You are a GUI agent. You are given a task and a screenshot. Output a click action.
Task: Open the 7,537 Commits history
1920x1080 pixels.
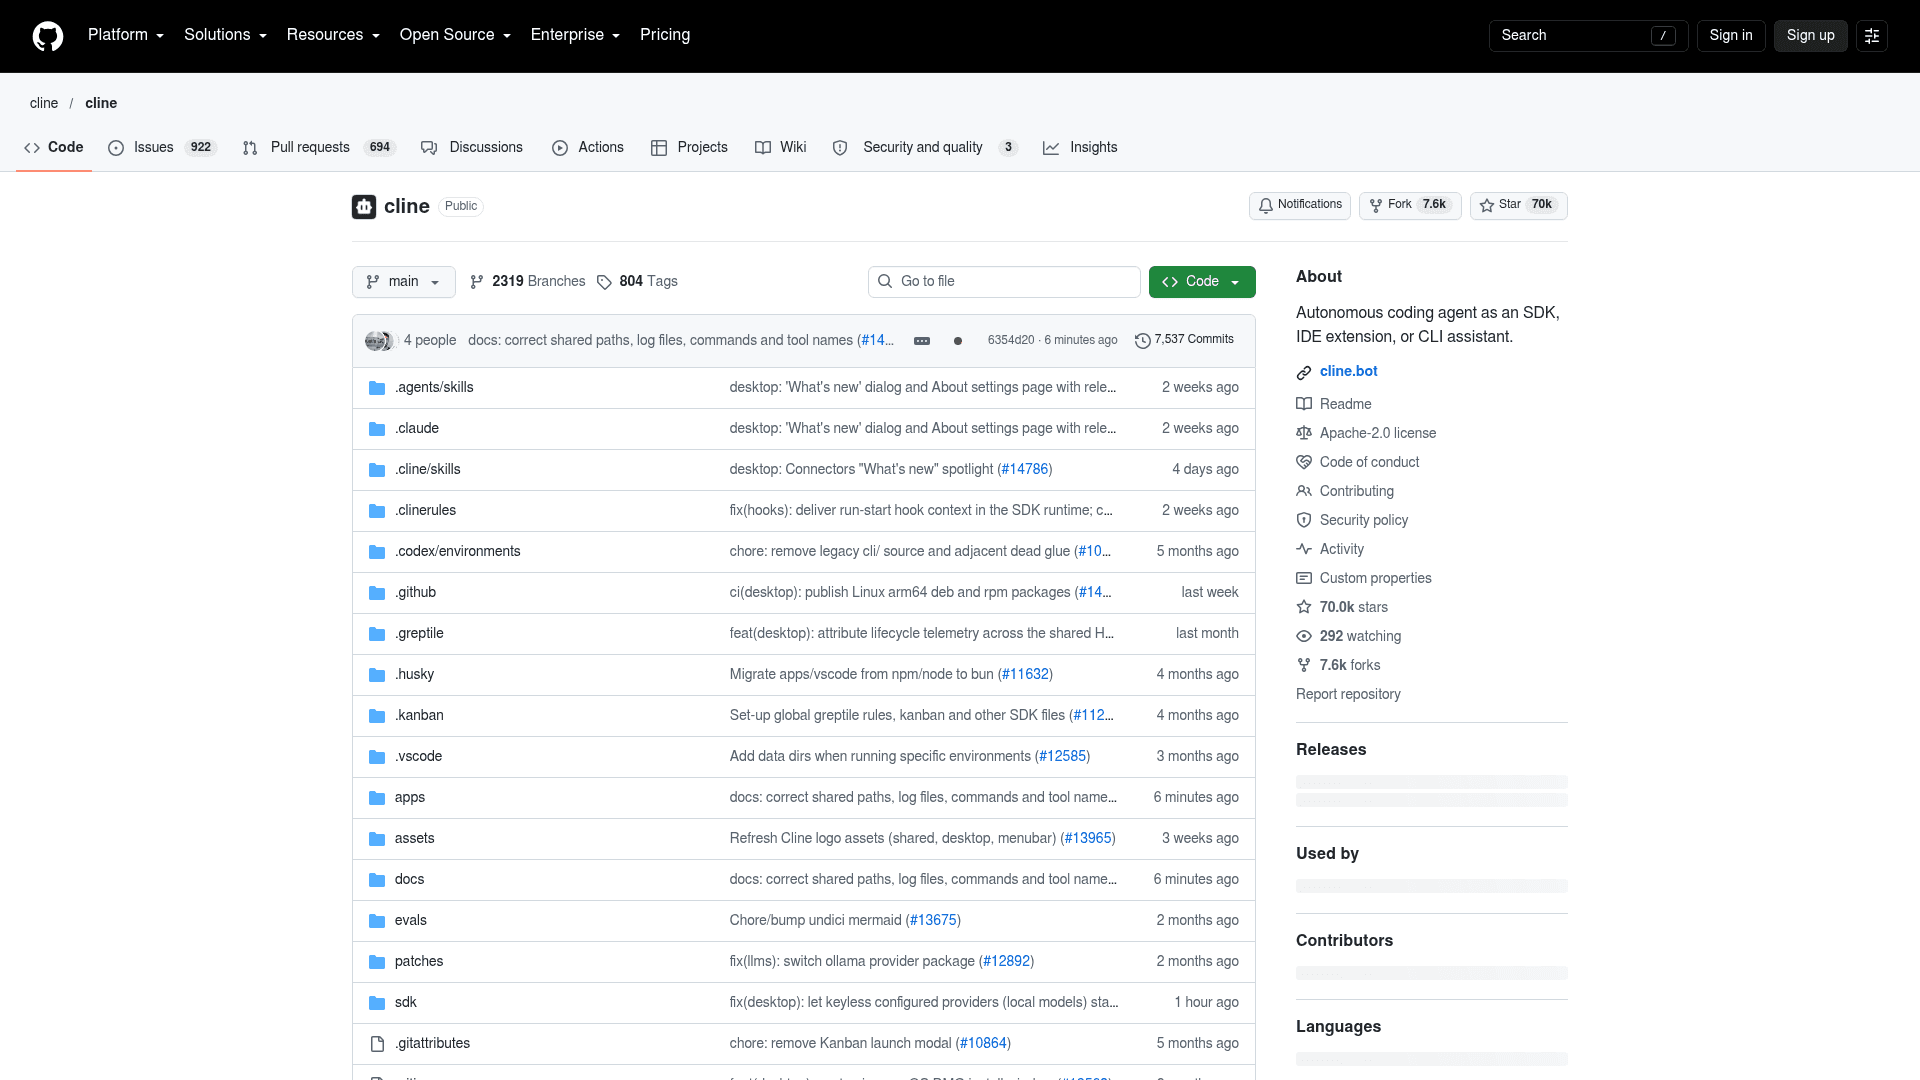[1184, 340]
